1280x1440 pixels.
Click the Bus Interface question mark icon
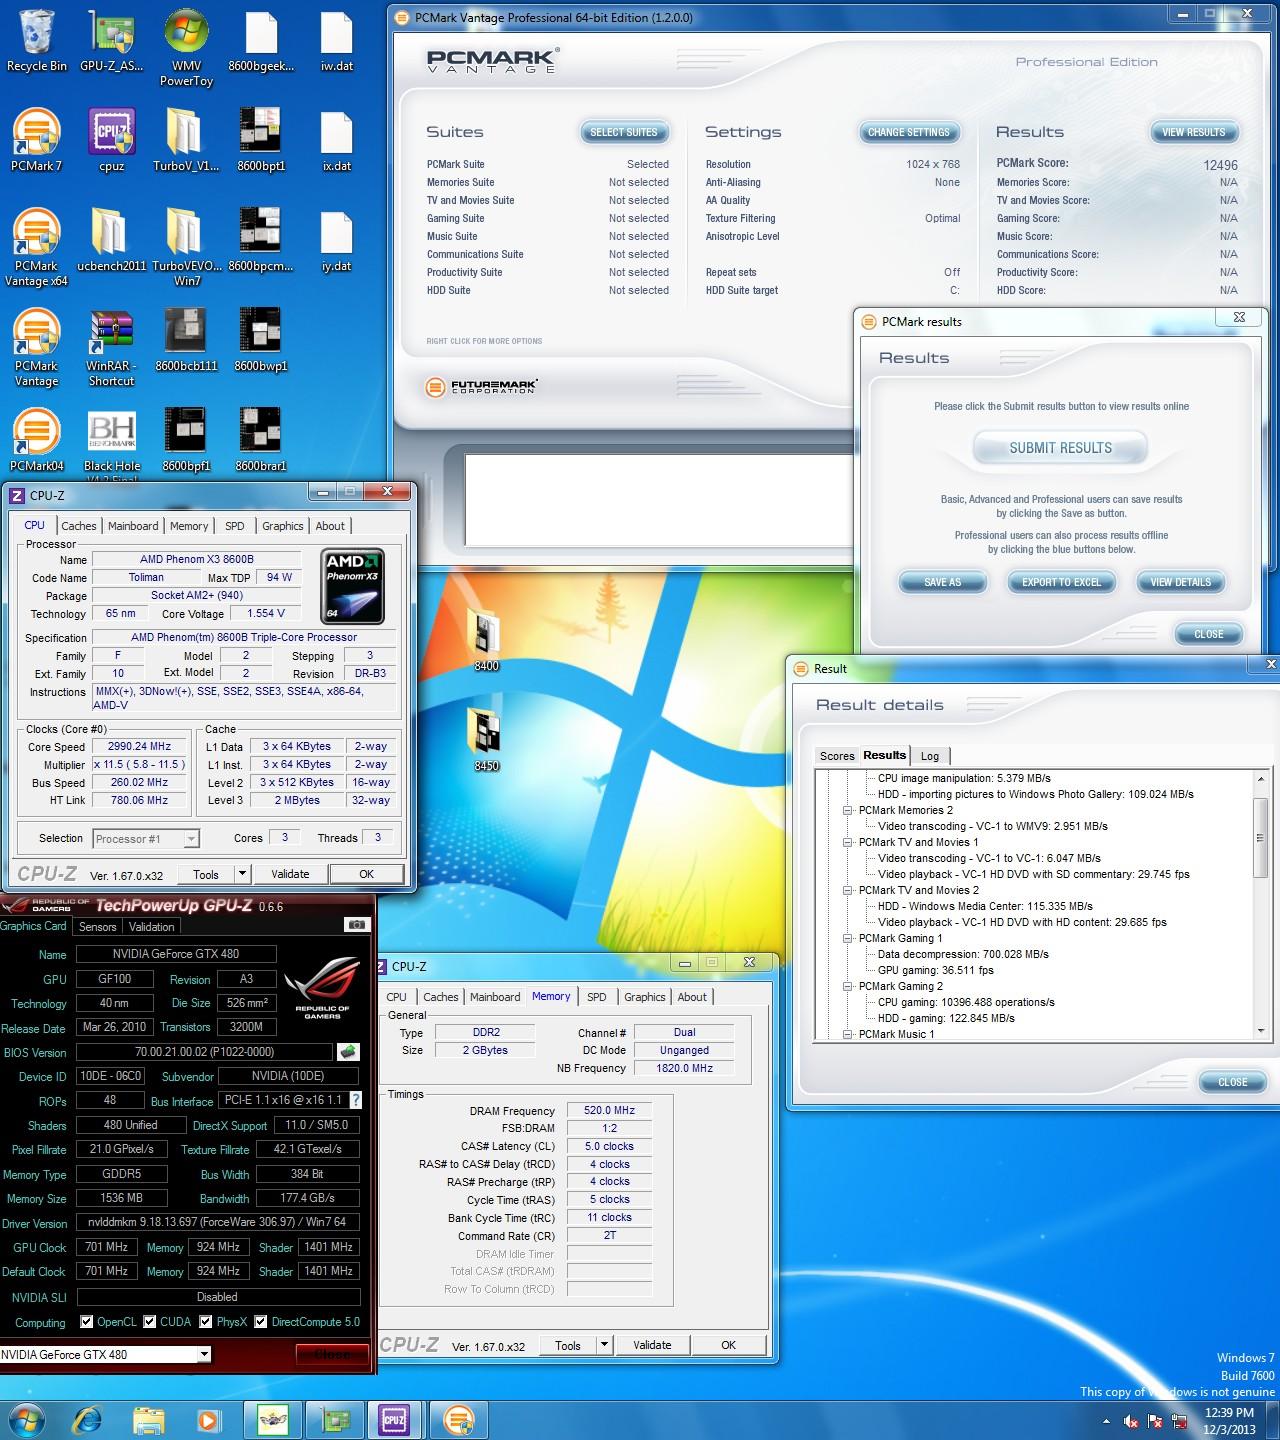pos(356,1100)
